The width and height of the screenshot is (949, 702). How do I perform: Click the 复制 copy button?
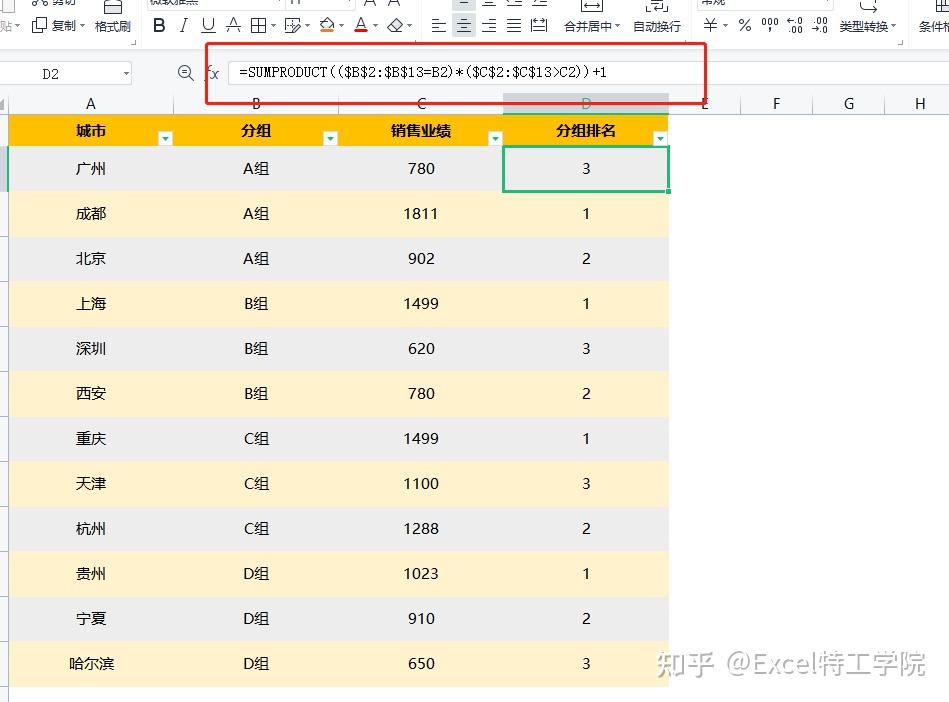point(57,25)
